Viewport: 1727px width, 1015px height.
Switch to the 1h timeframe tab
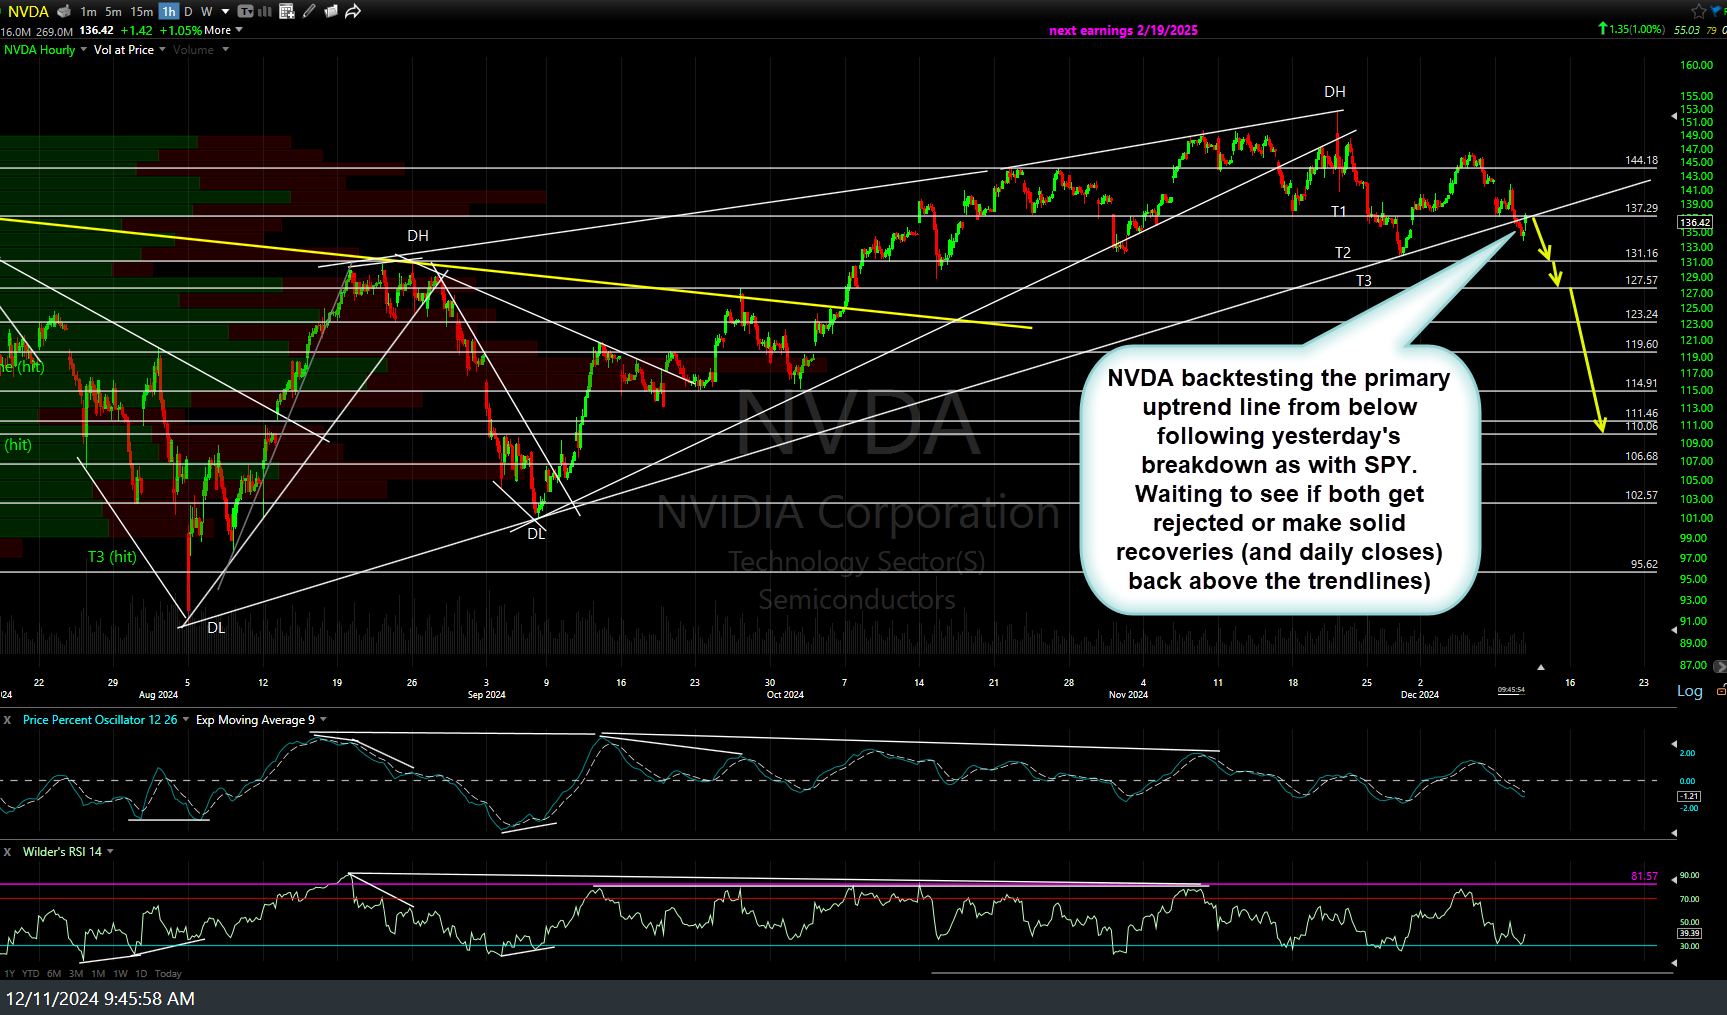tap(167, 11)
